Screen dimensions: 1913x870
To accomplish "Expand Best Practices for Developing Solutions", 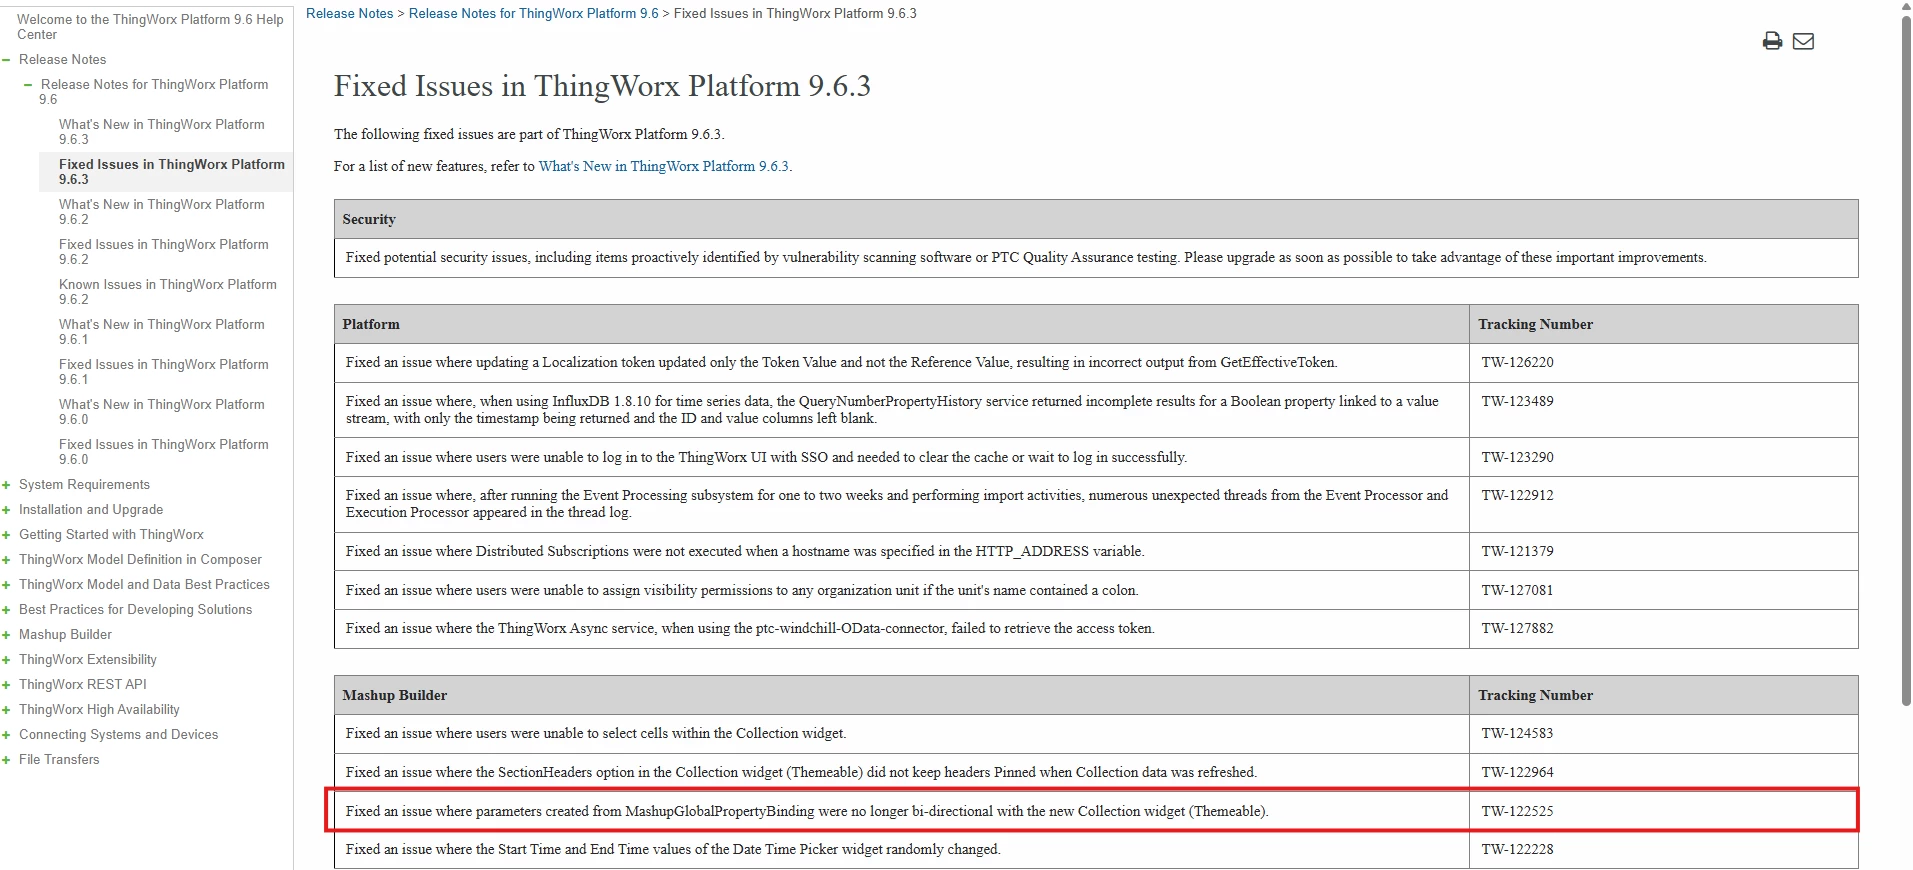I will pos(6,610).
